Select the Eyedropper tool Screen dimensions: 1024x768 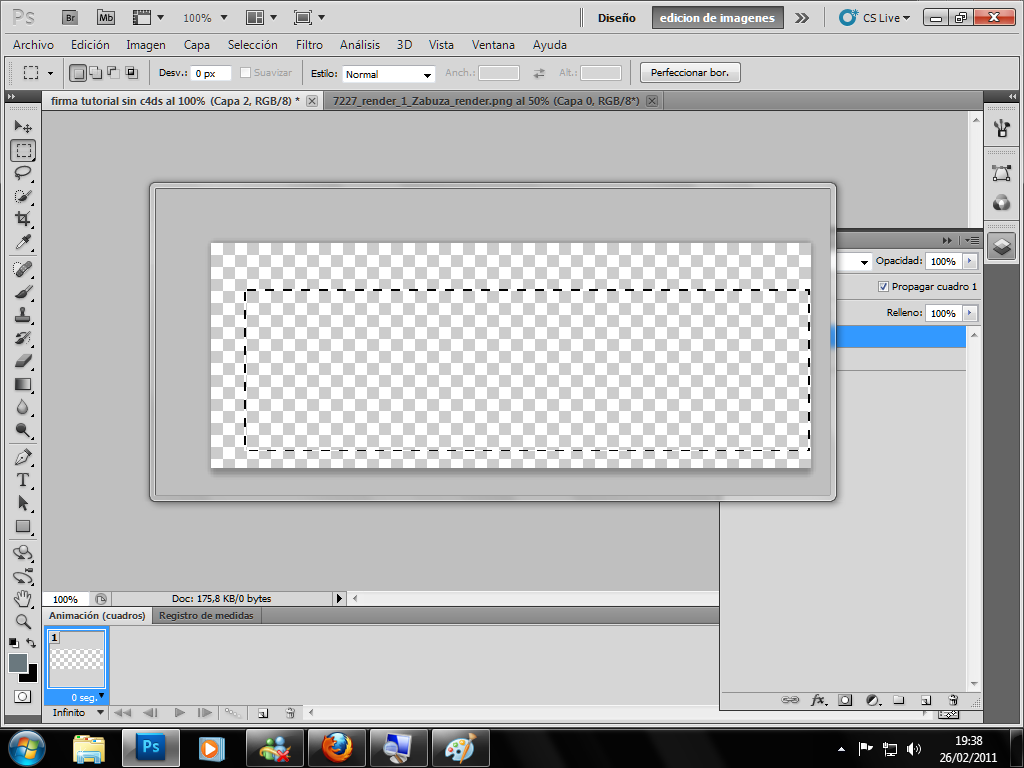[x=23, y=242]
